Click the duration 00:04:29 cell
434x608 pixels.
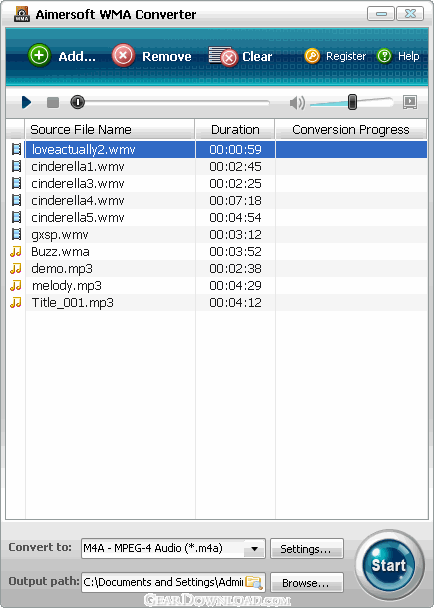click(x=235, y=286)
